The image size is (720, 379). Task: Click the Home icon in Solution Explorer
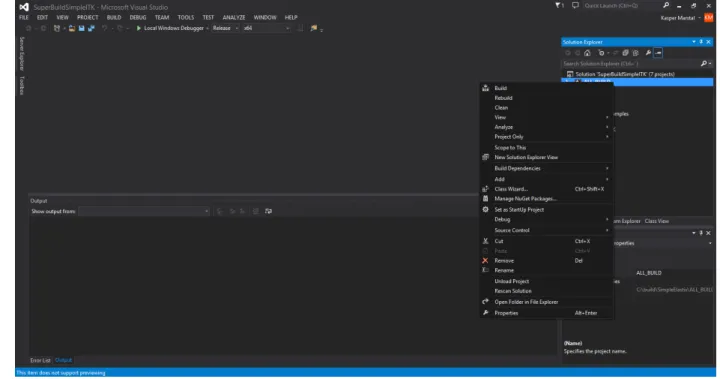587,53
